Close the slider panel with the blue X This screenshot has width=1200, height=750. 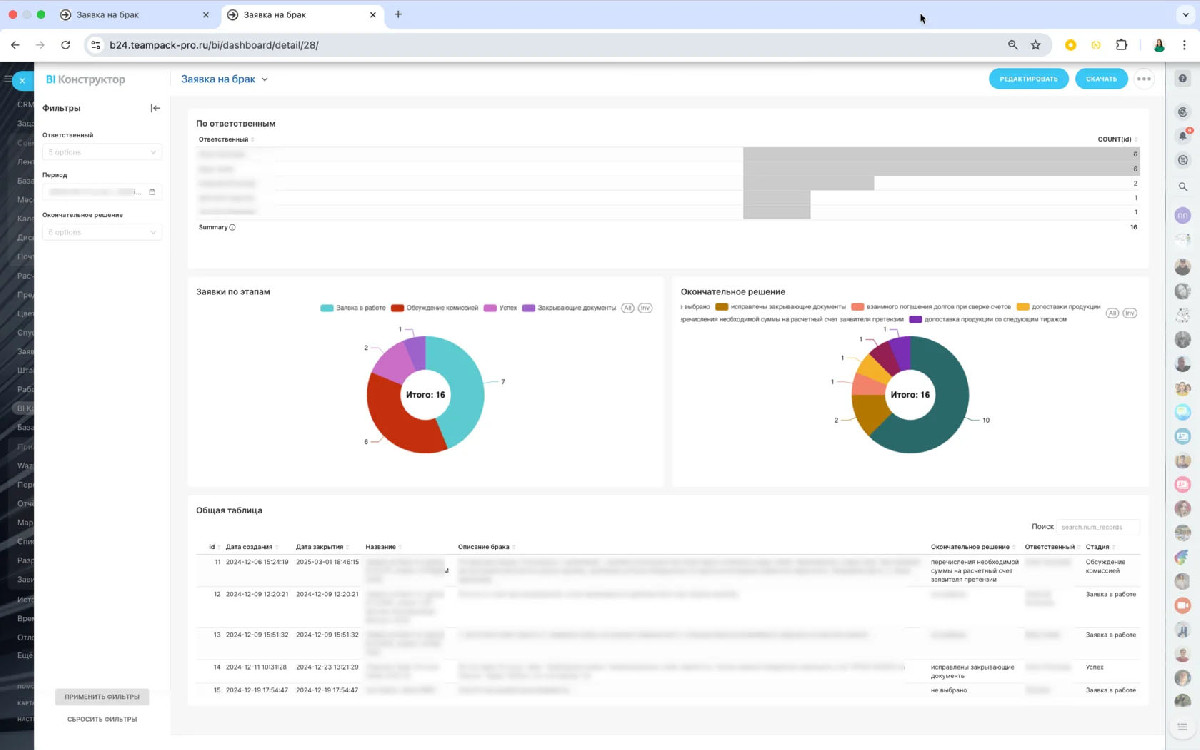22,80
